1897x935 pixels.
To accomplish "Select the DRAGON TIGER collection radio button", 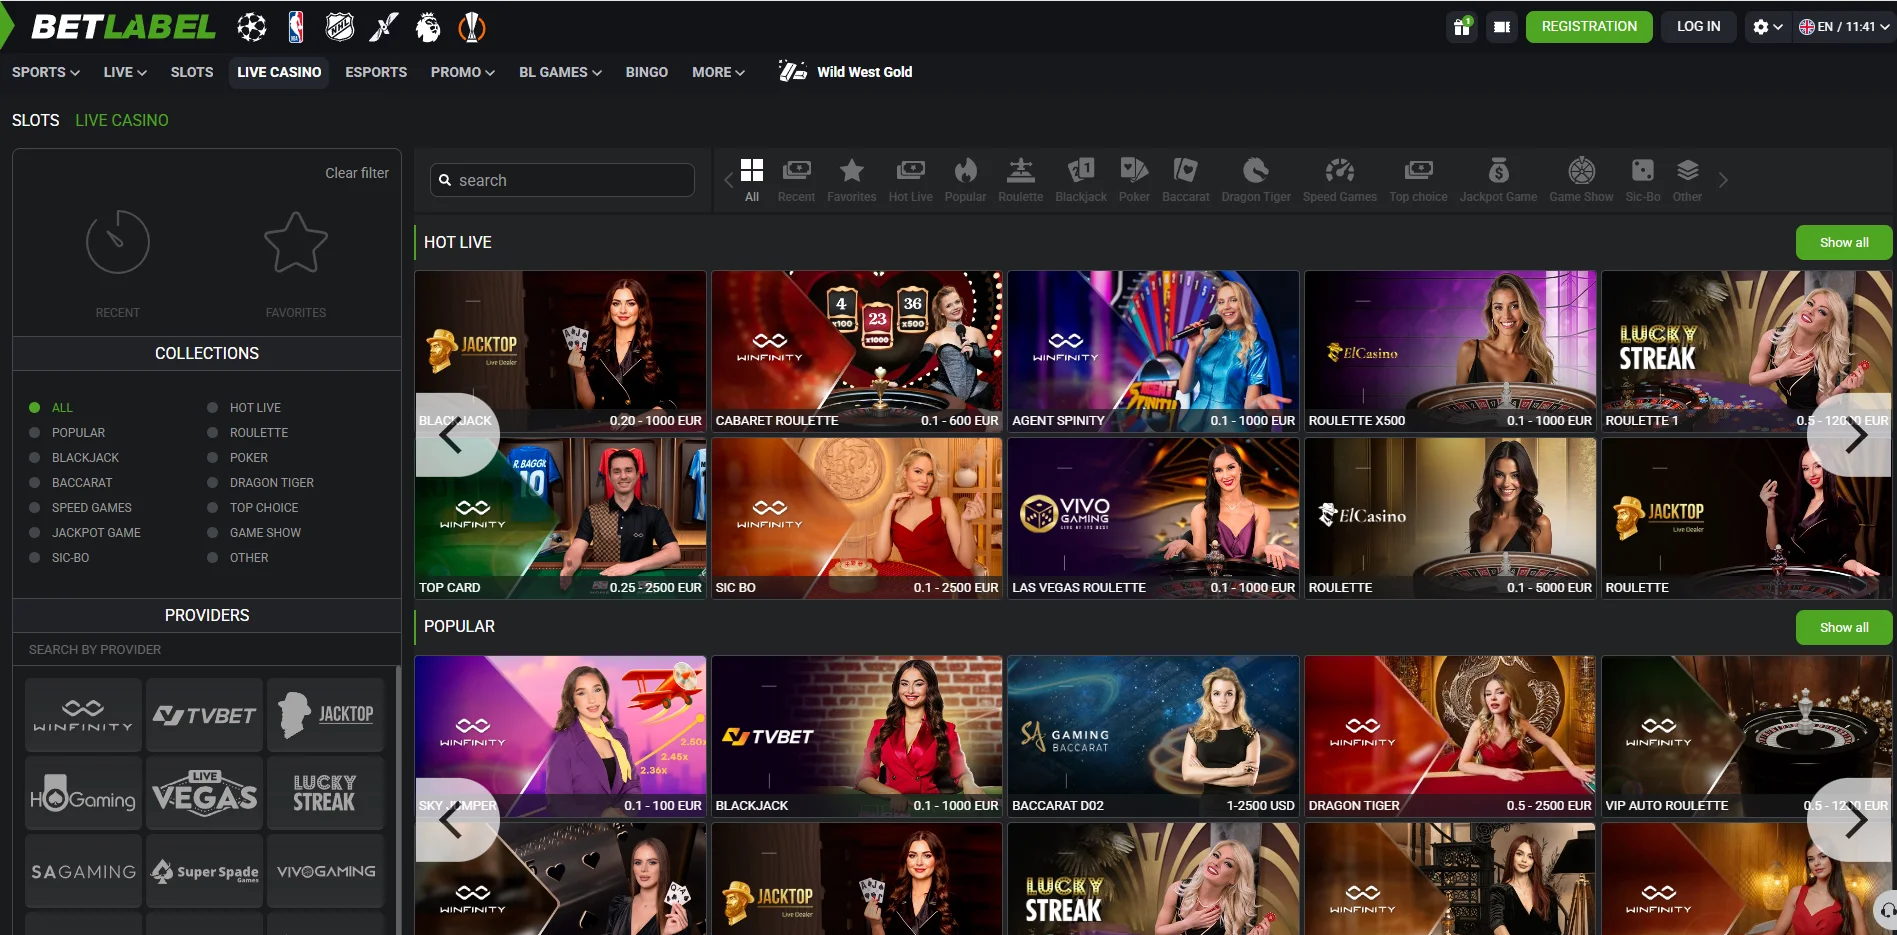I will [212, 483].
